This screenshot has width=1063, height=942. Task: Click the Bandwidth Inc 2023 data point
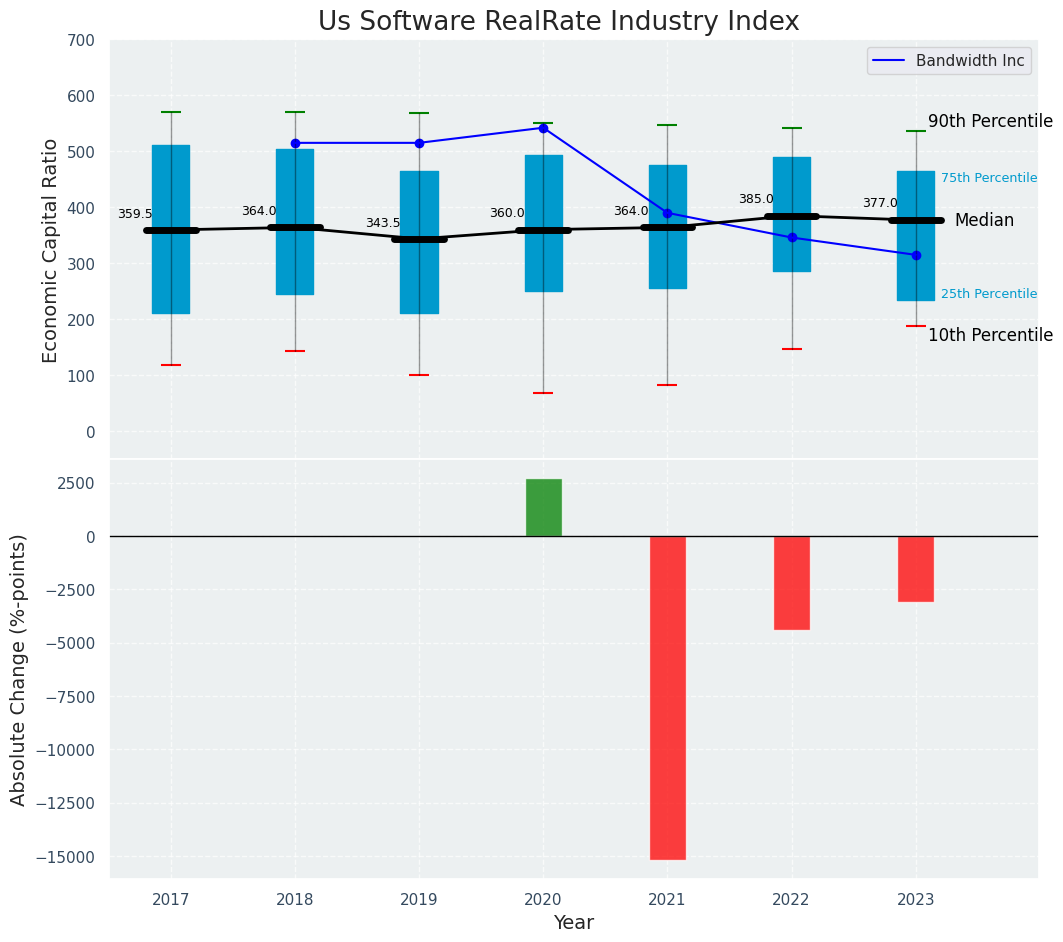click(x=916, y=255)
